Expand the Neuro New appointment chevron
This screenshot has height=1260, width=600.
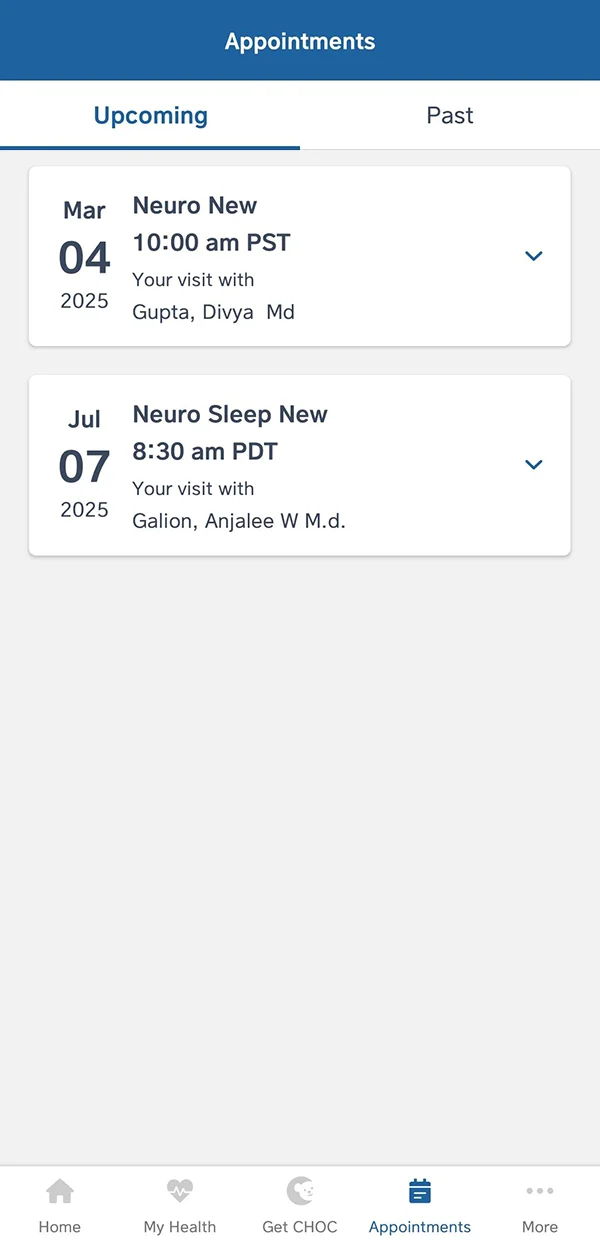pos(534,256)
